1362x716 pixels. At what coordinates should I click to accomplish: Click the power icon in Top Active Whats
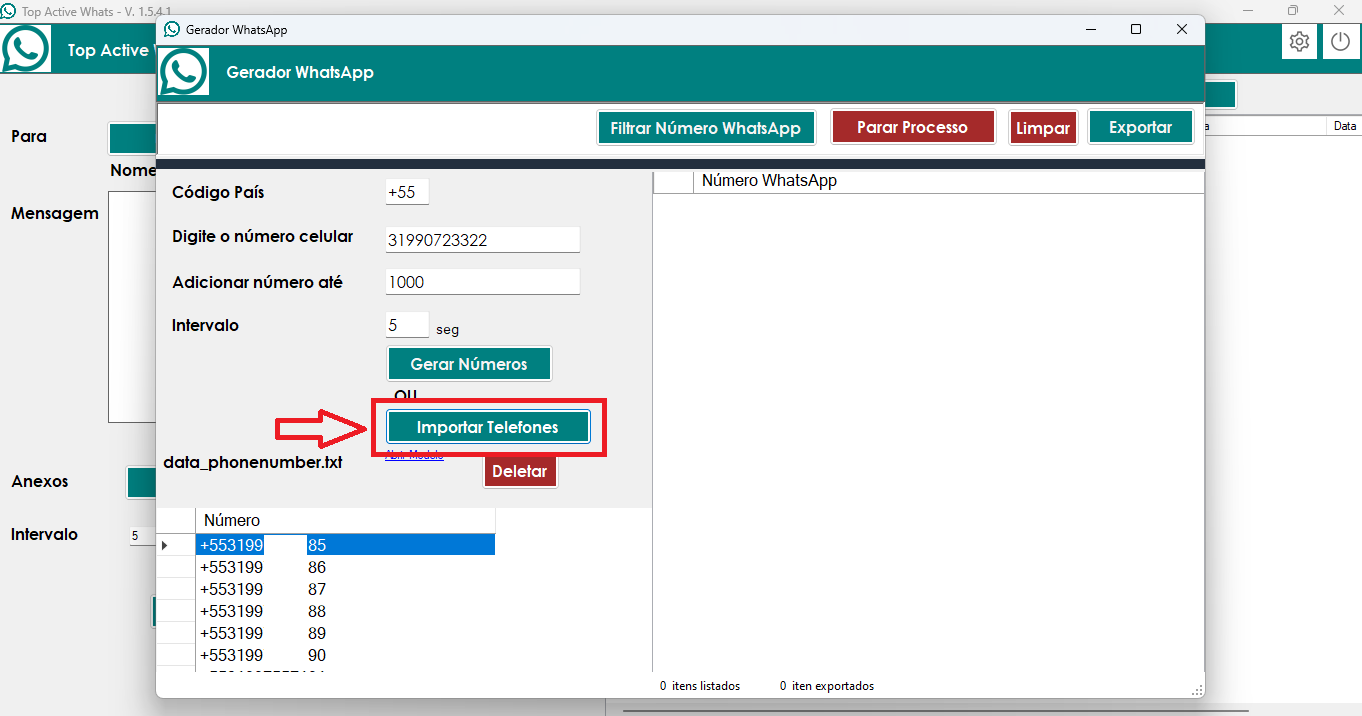pyautogui.click(x=1340, y=41)
